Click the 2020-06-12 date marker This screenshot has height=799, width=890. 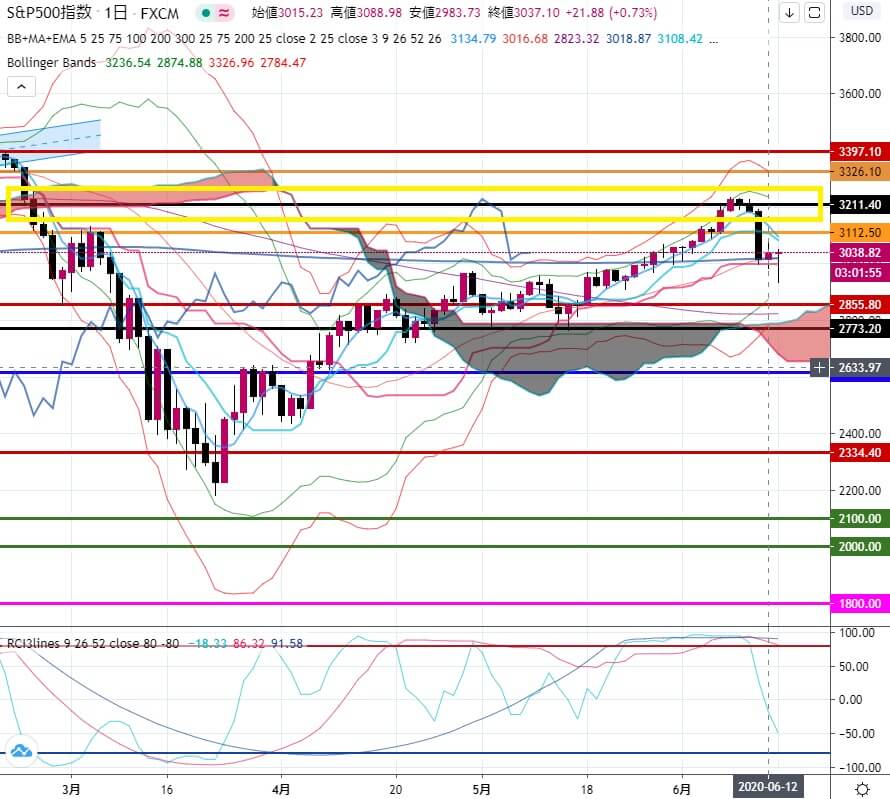tap(768, 787)
